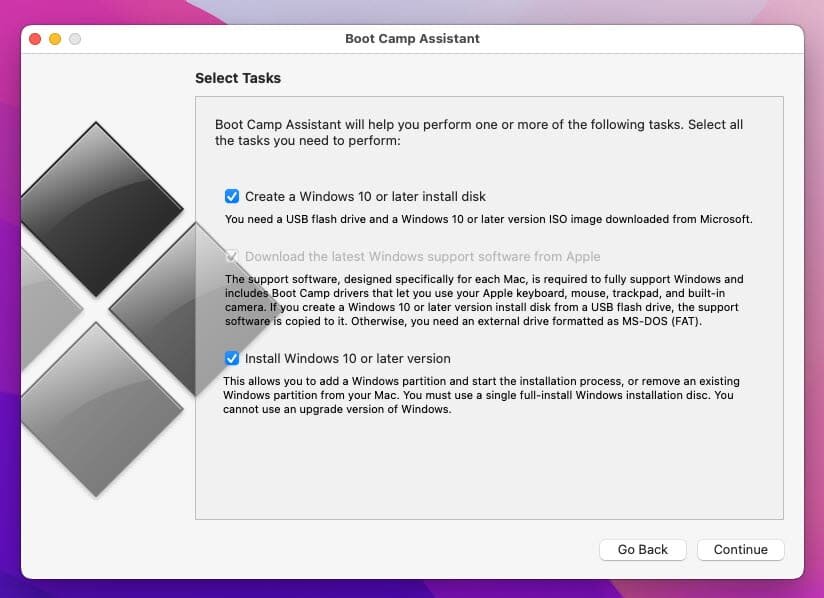The image size is (824, 598).
Task: Click the 'Create a Windows 10 or later install disk' label
Action: pos(365,197)
